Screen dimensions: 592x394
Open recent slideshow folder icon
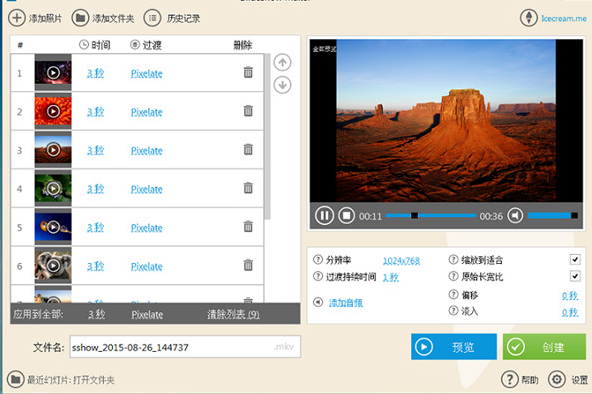click(15, 379)
